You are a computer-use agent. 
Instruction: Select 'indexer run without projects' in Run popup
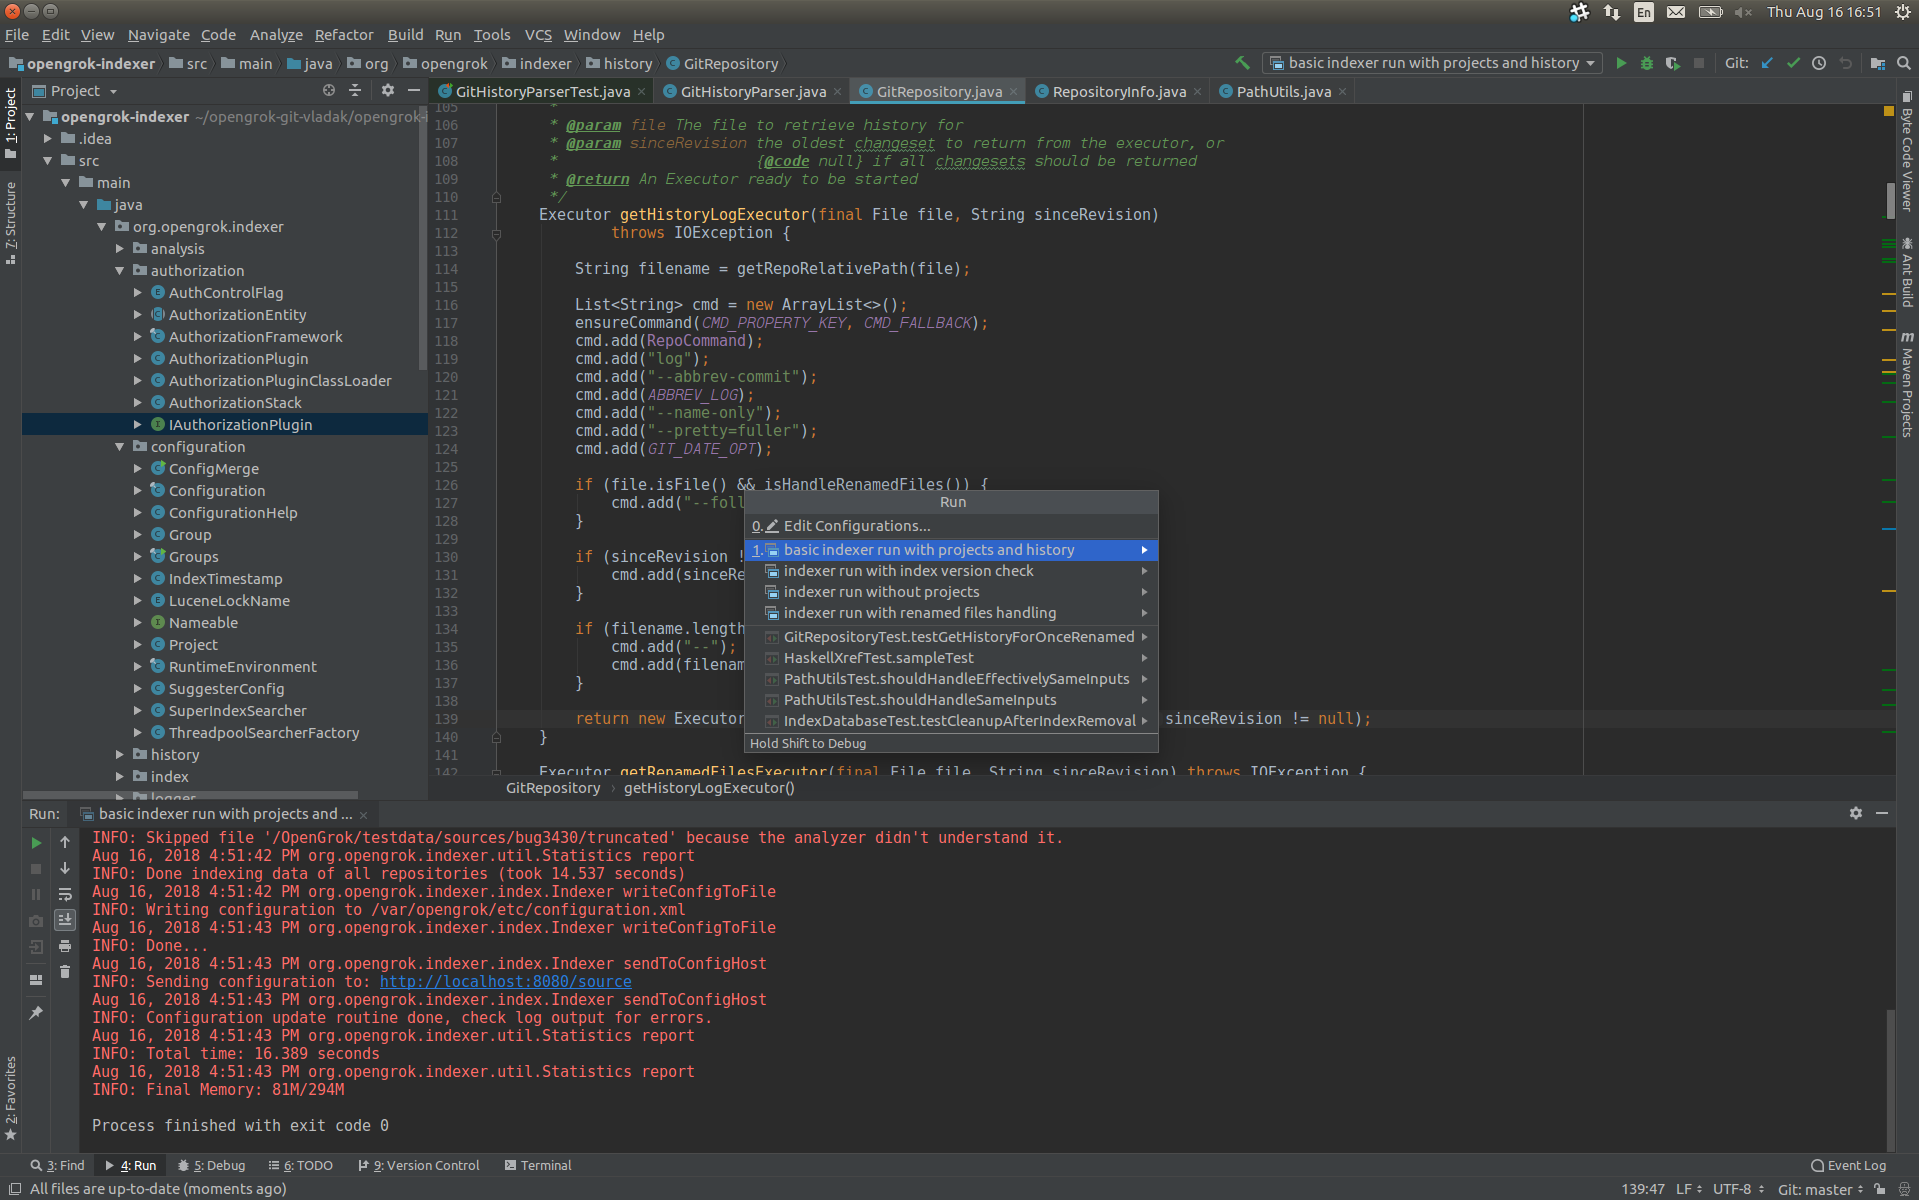click(x=881, y=592)
